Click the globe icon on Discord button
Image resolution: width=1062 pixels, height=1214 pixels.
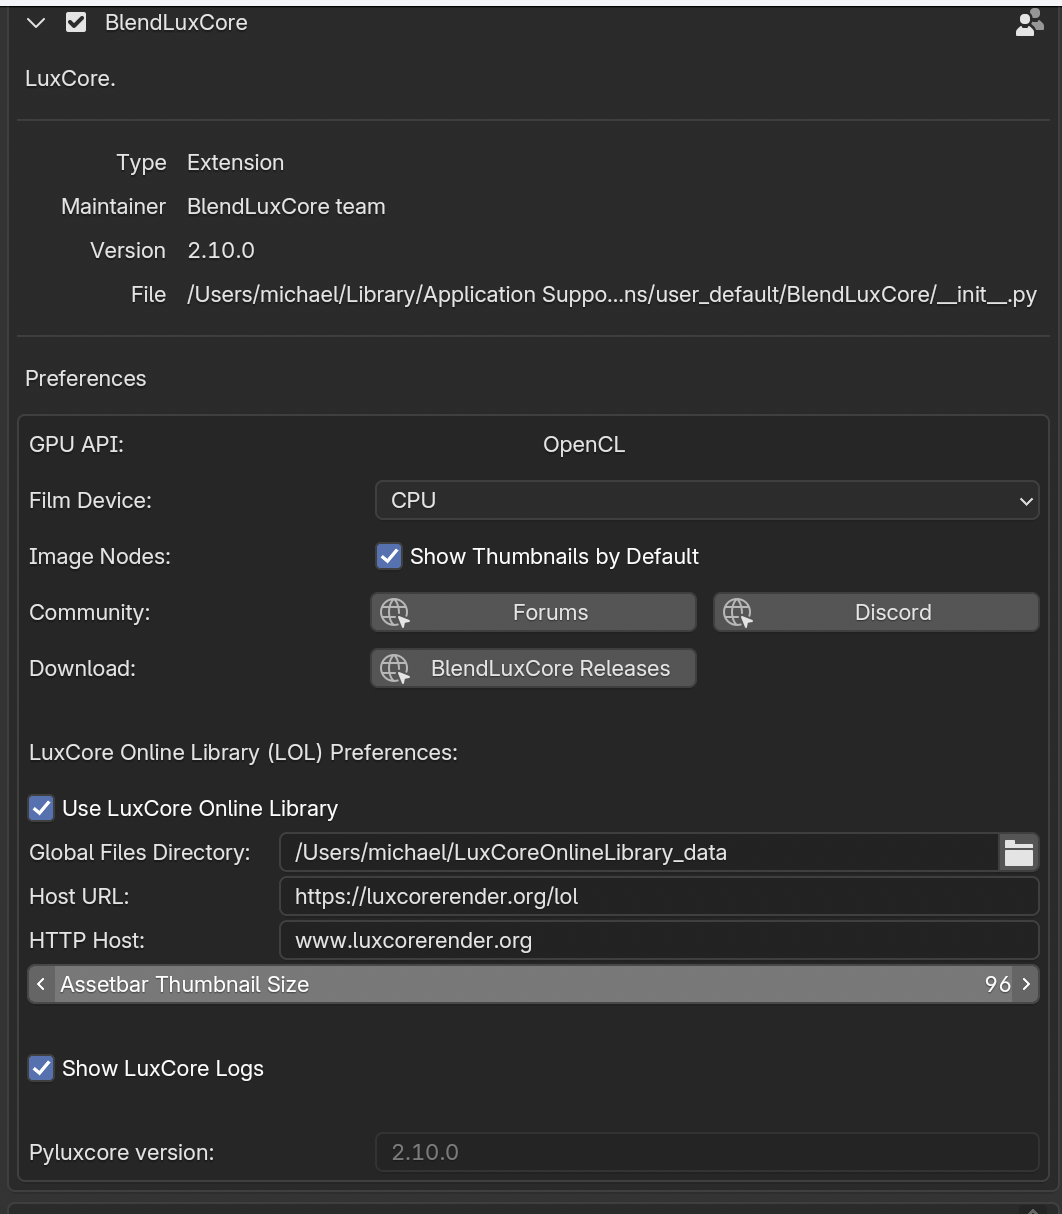[738, 613]
